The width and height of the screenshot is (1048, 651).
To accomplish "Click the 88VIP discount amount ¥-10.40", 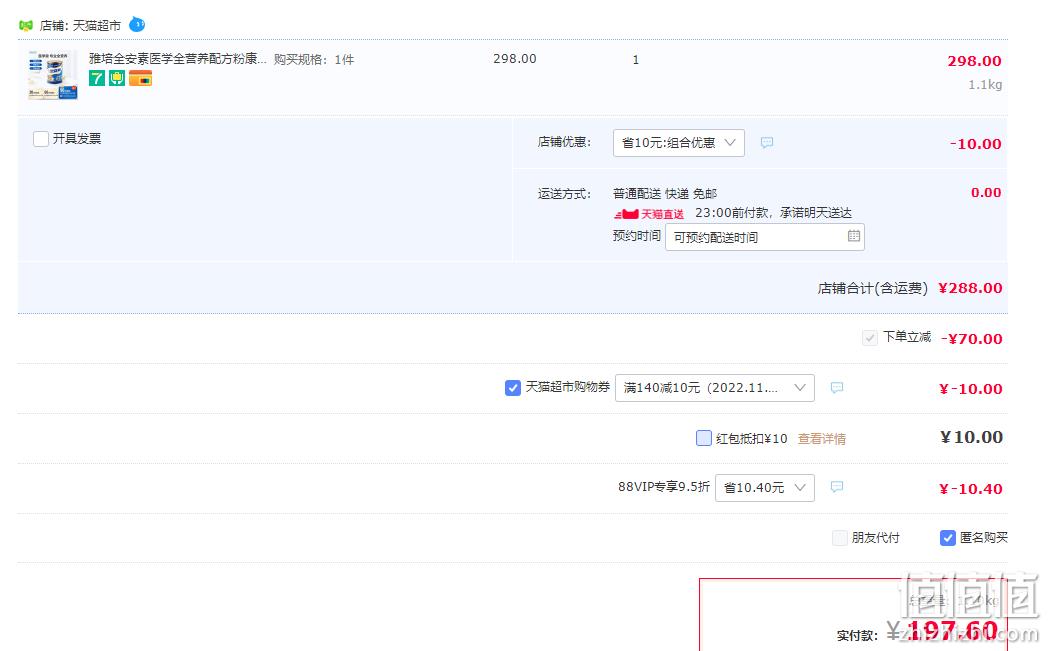I will tap(970, 489).
